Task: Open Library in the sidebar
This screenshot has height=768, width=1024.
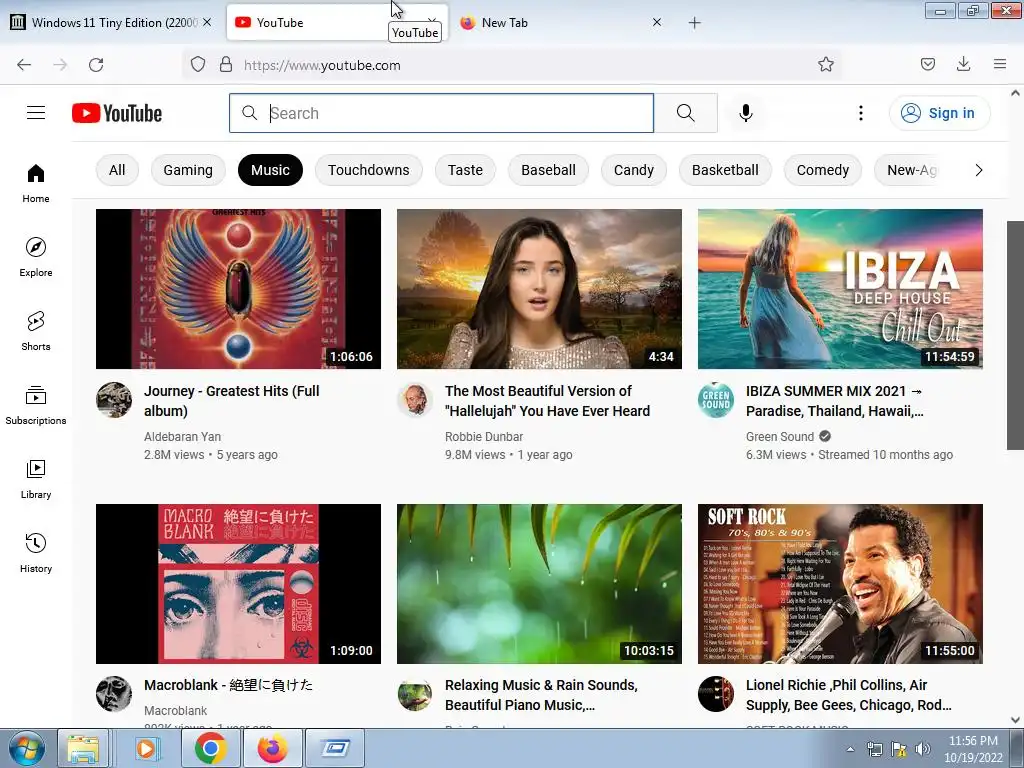Action: pos(36,479)
